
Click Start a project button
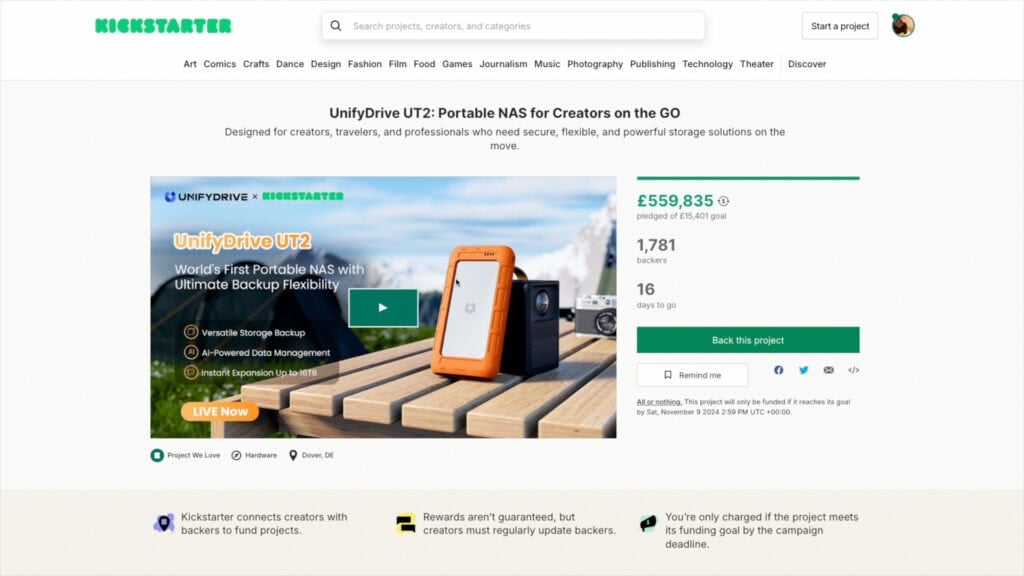click(x=840, y=26)
